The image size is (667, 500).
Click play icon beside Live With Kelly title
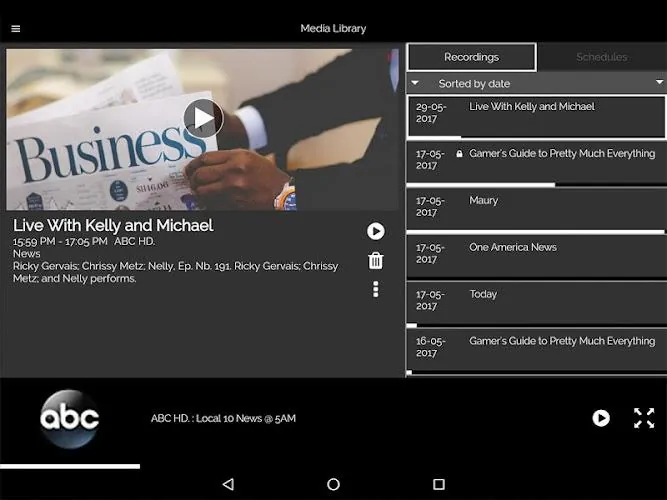click(376, 231)
